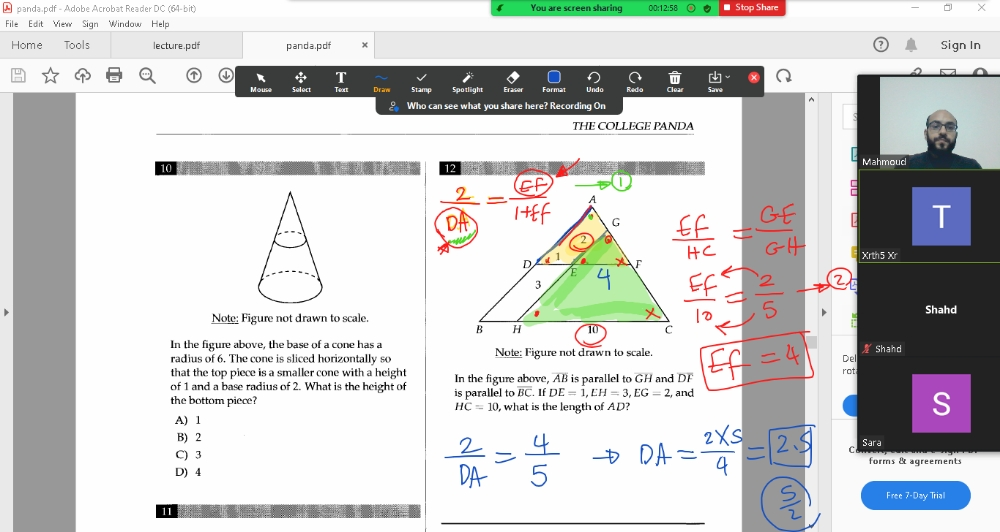Undo the last annotation

[594, 82]
